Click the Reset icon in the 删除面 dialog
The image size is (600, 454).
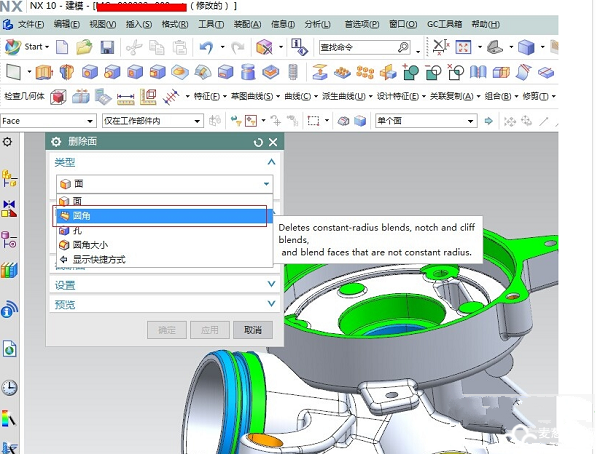tap(259, 143)
